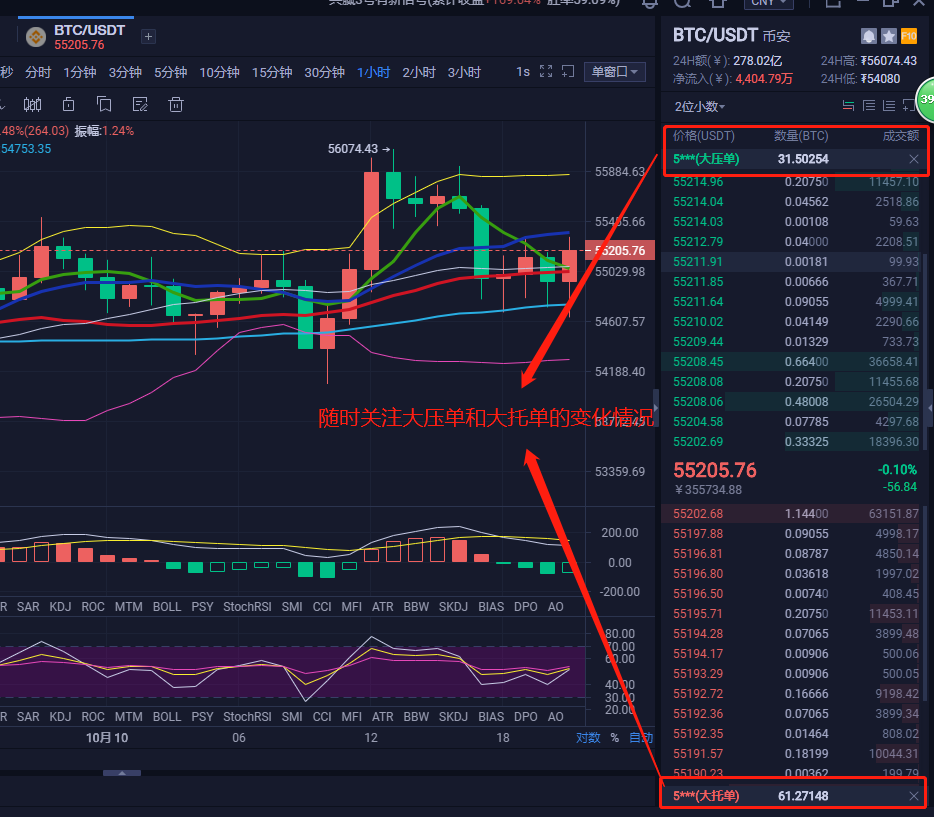Click the lock drawings icon
The image size is (934, 817).
pos(69,105)
